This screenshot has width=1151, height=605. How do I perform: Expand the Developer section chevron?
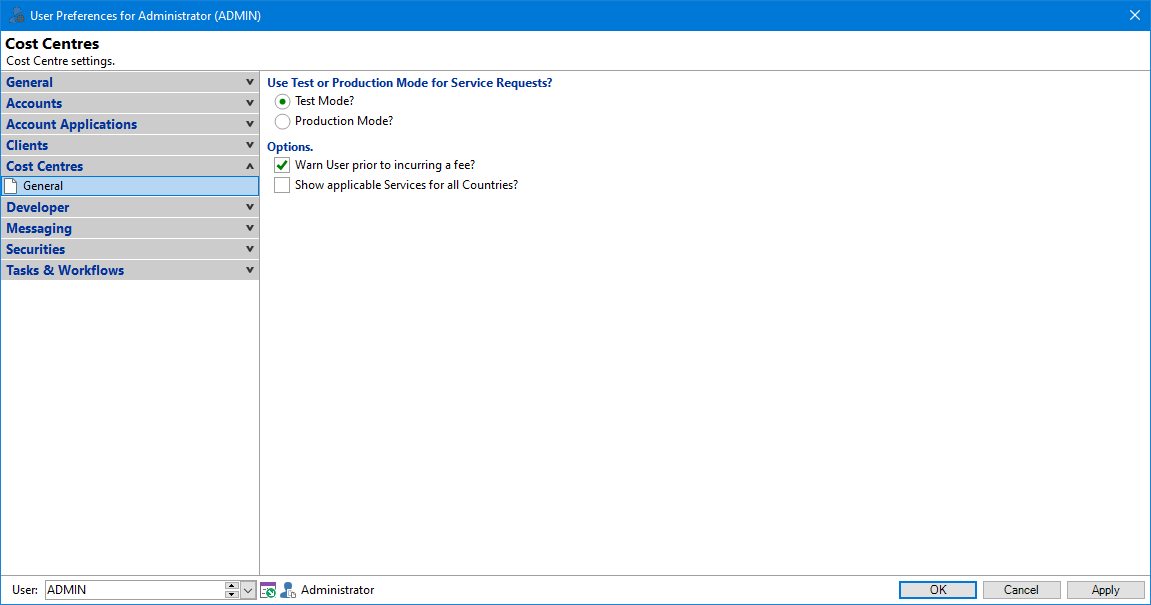[250, 208]
